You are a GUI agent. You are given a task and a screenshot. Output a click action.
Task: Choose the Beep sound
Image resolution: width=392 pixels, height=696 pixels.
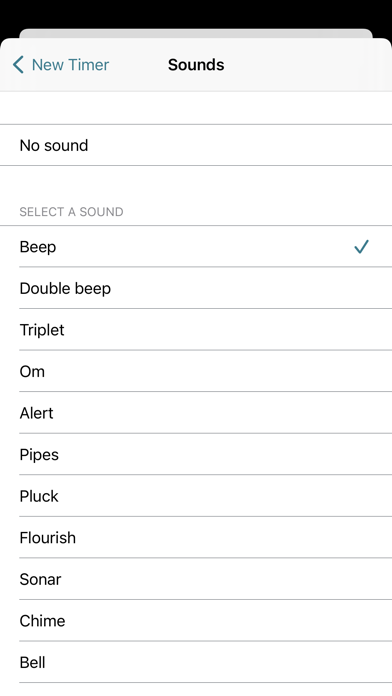196,246
